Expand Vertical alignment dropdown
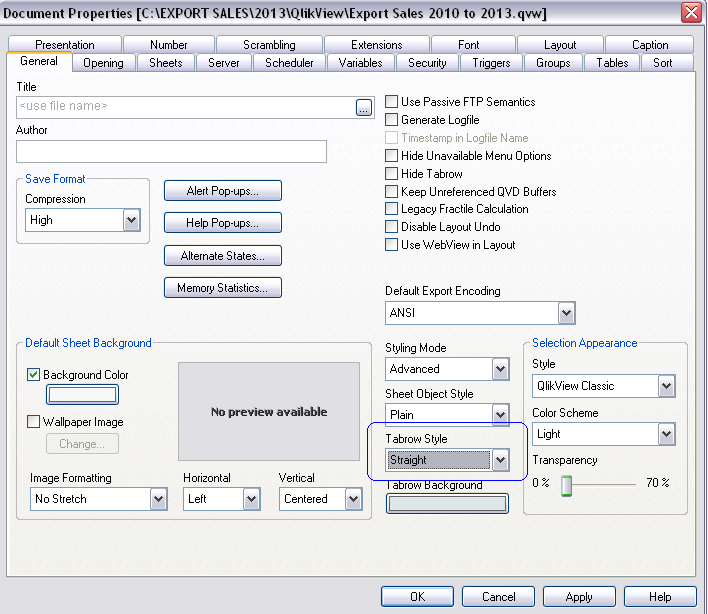This screenshot has height=614, width=708. tap(354, 499)
